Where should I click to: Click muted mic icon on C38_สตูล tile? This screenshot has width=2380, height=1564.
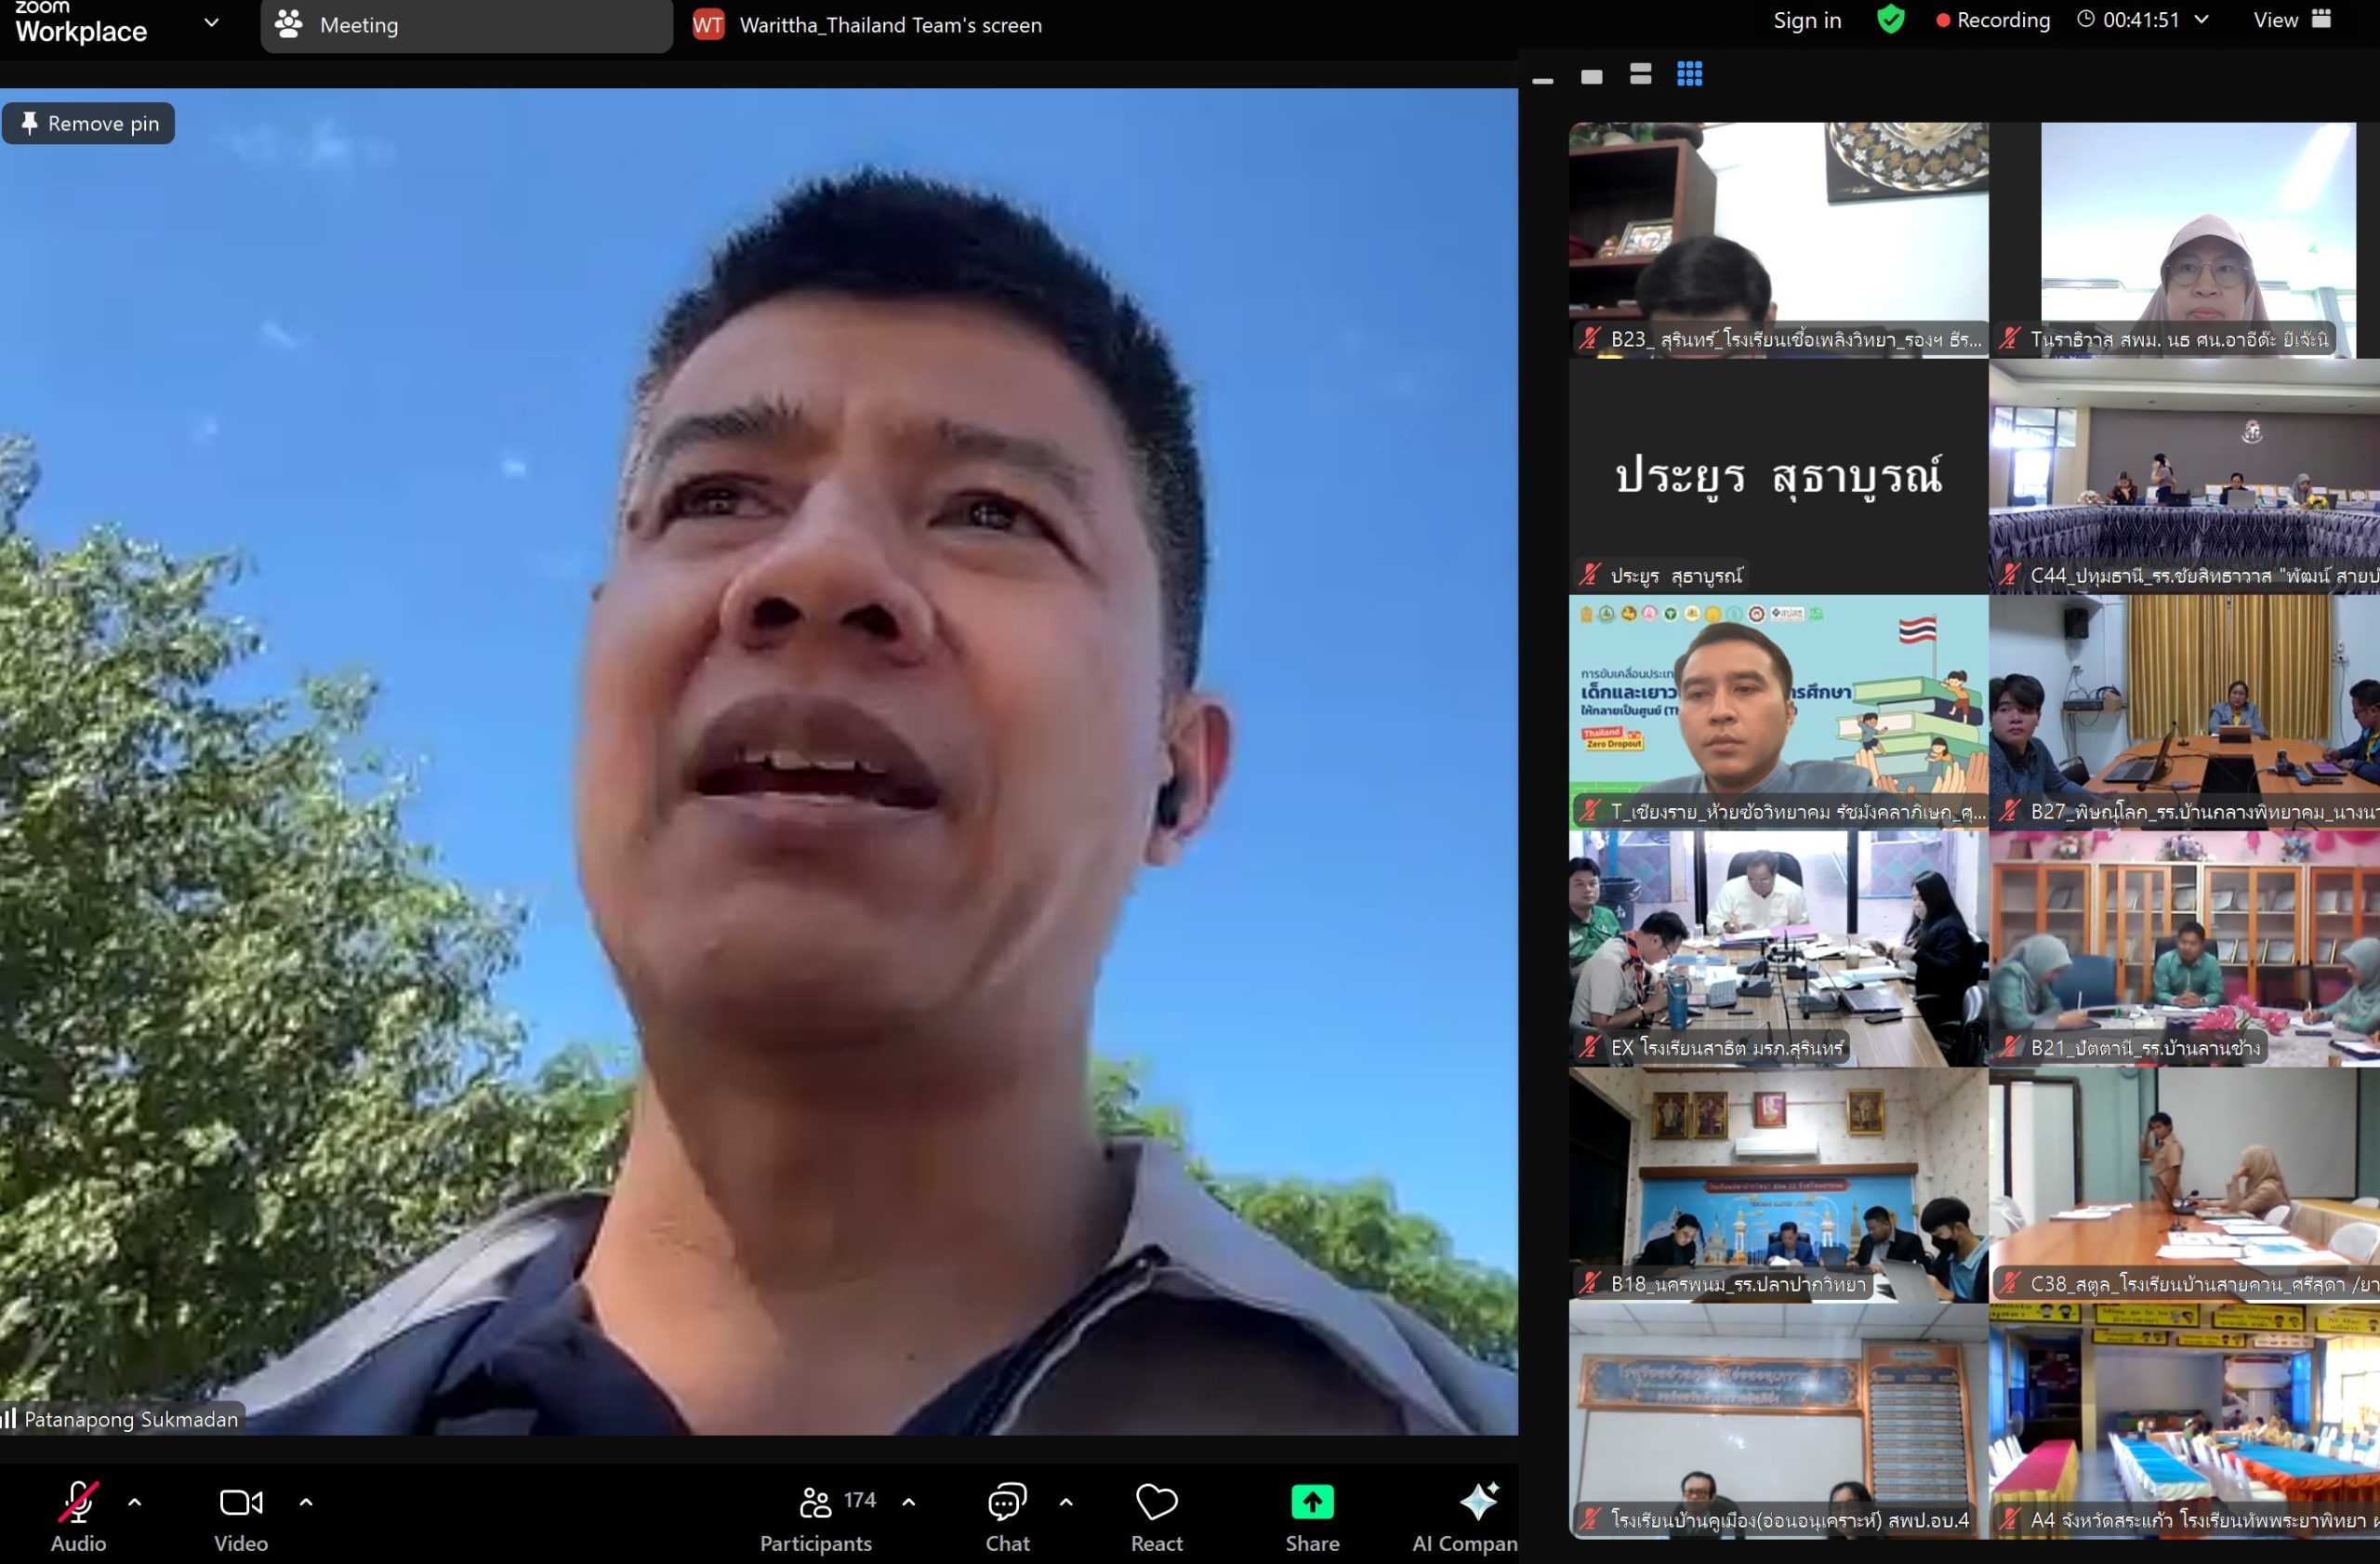(x=2010, y=1282)
